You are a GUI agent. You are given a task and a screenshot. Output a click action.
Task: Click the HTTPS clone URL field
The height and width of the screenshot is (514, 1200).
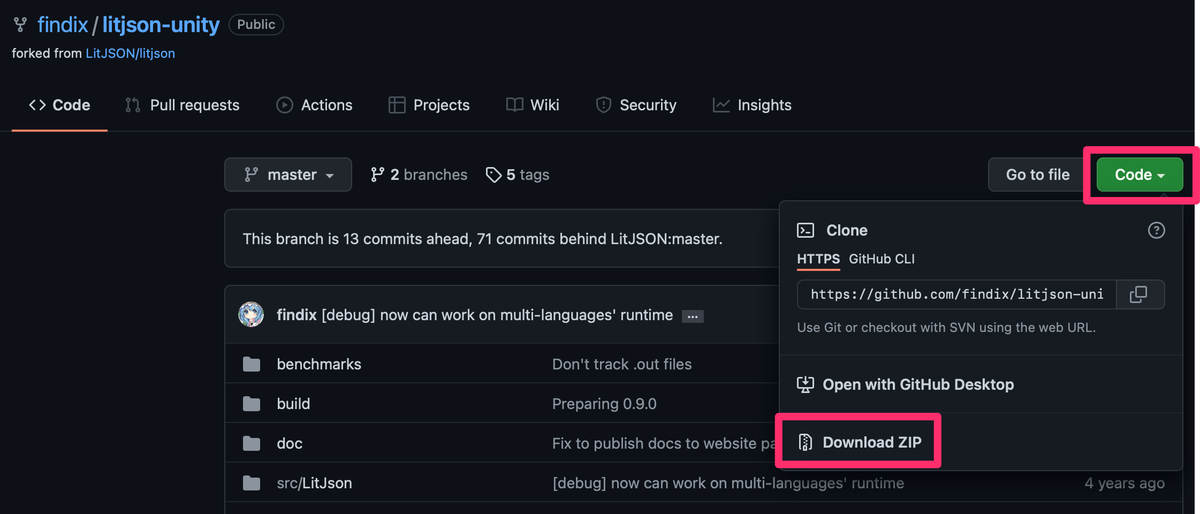956,294
